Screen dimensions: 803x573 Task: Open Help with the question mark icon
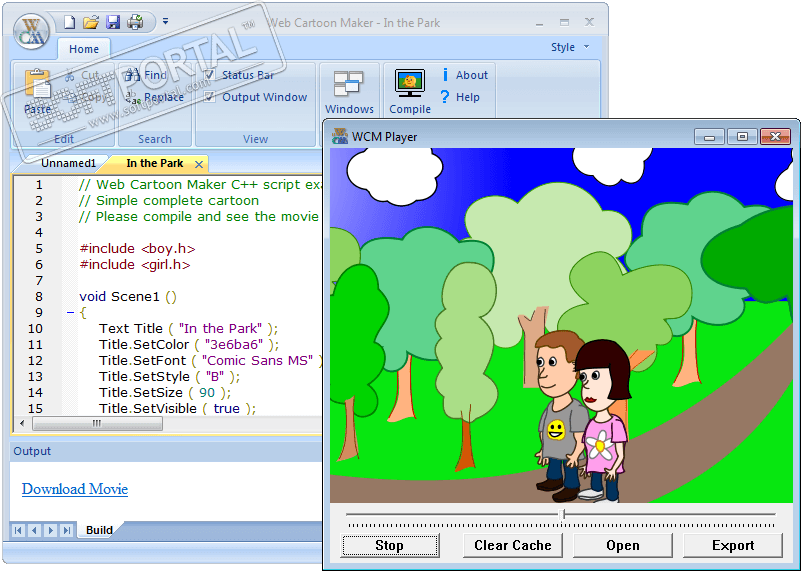coord(460,97)
